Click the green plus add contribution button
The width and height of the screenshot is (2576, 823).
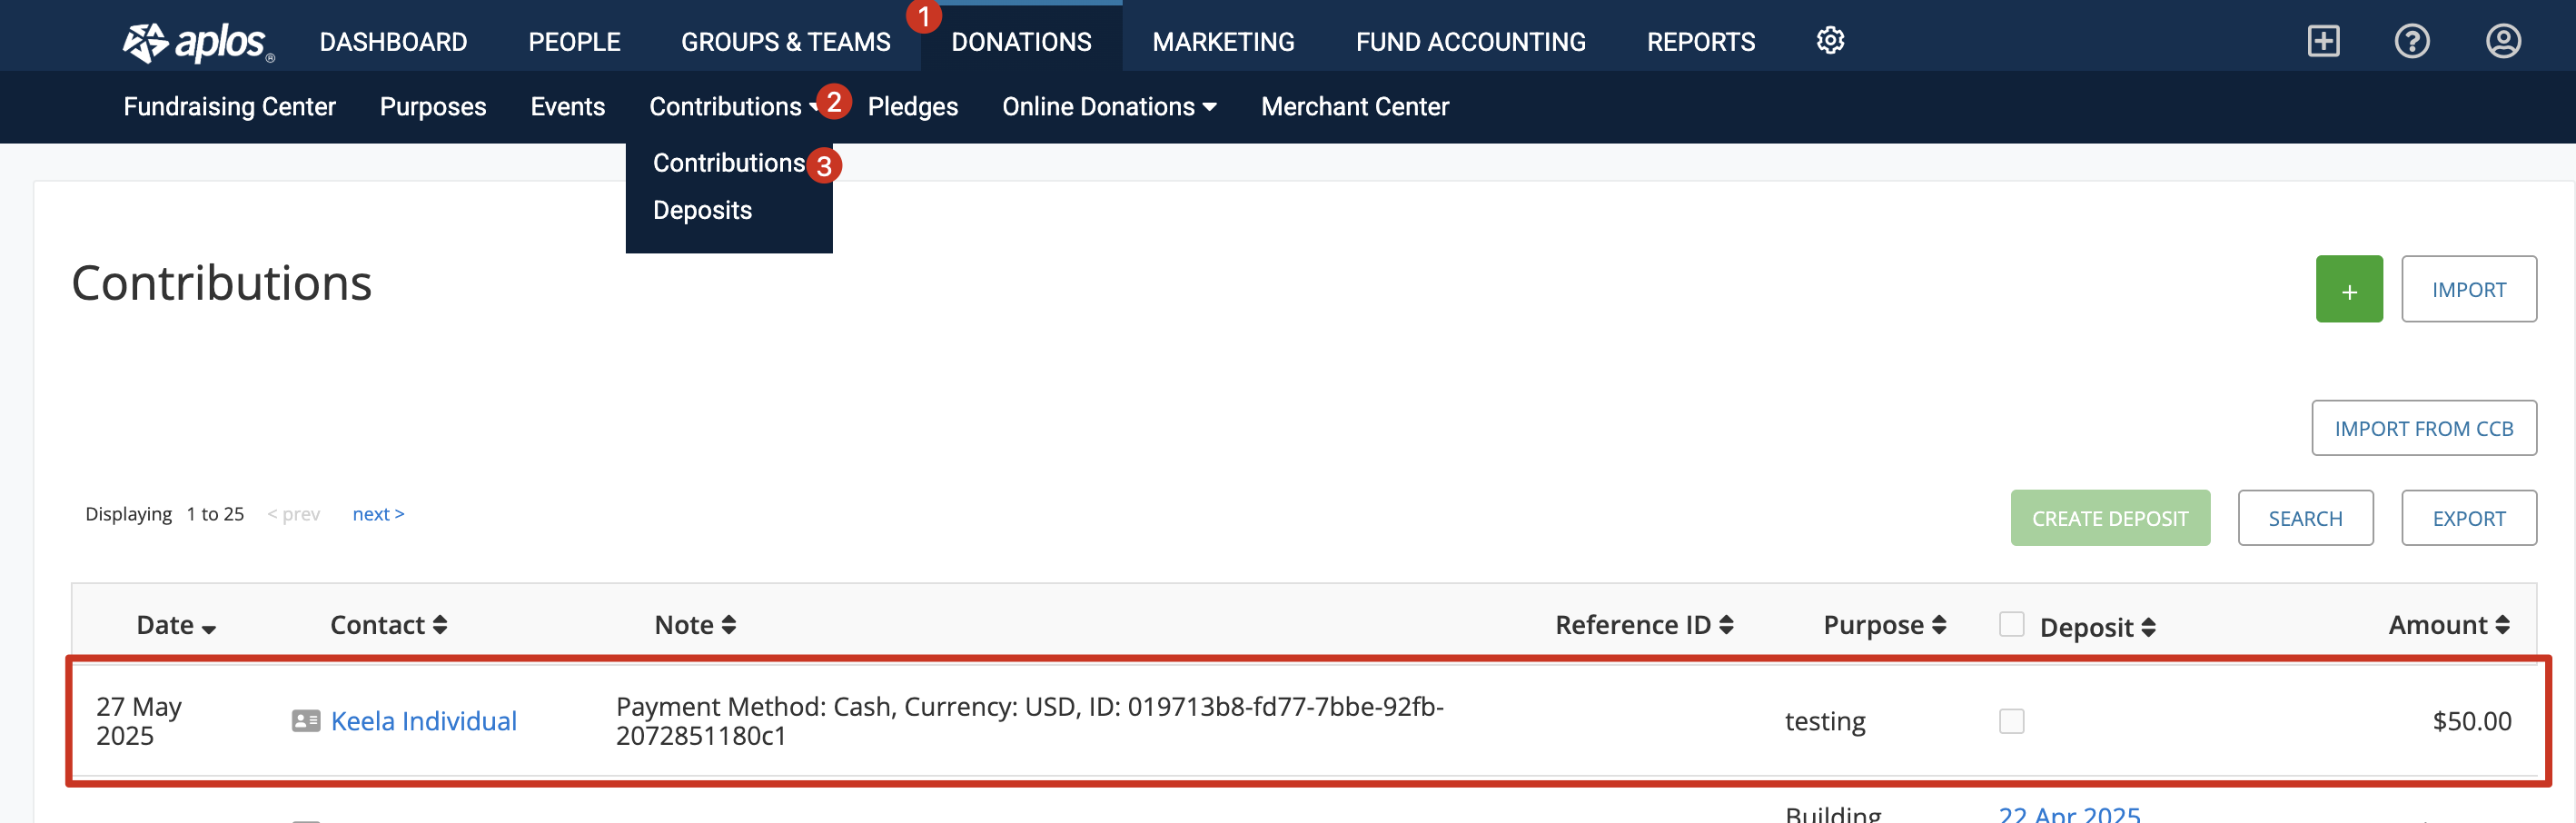[x=2349, y=289]
